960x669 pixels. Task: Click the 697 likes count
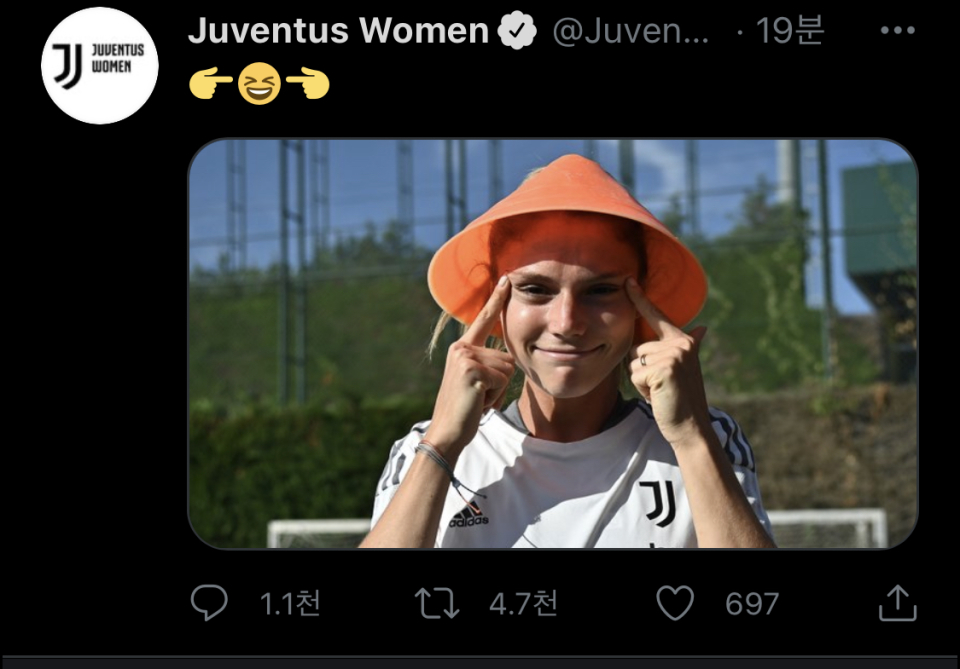point(752,603)
